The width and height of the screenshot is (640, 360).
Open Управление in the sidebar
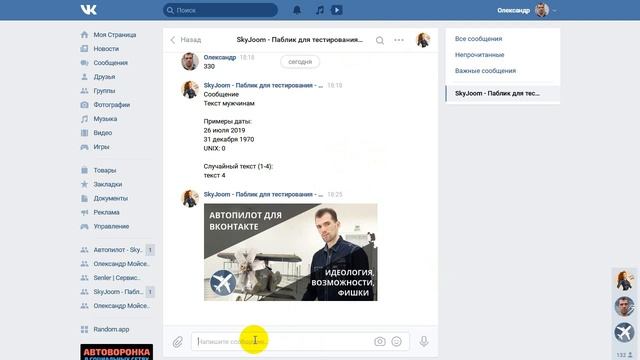(x=111, y=226)
